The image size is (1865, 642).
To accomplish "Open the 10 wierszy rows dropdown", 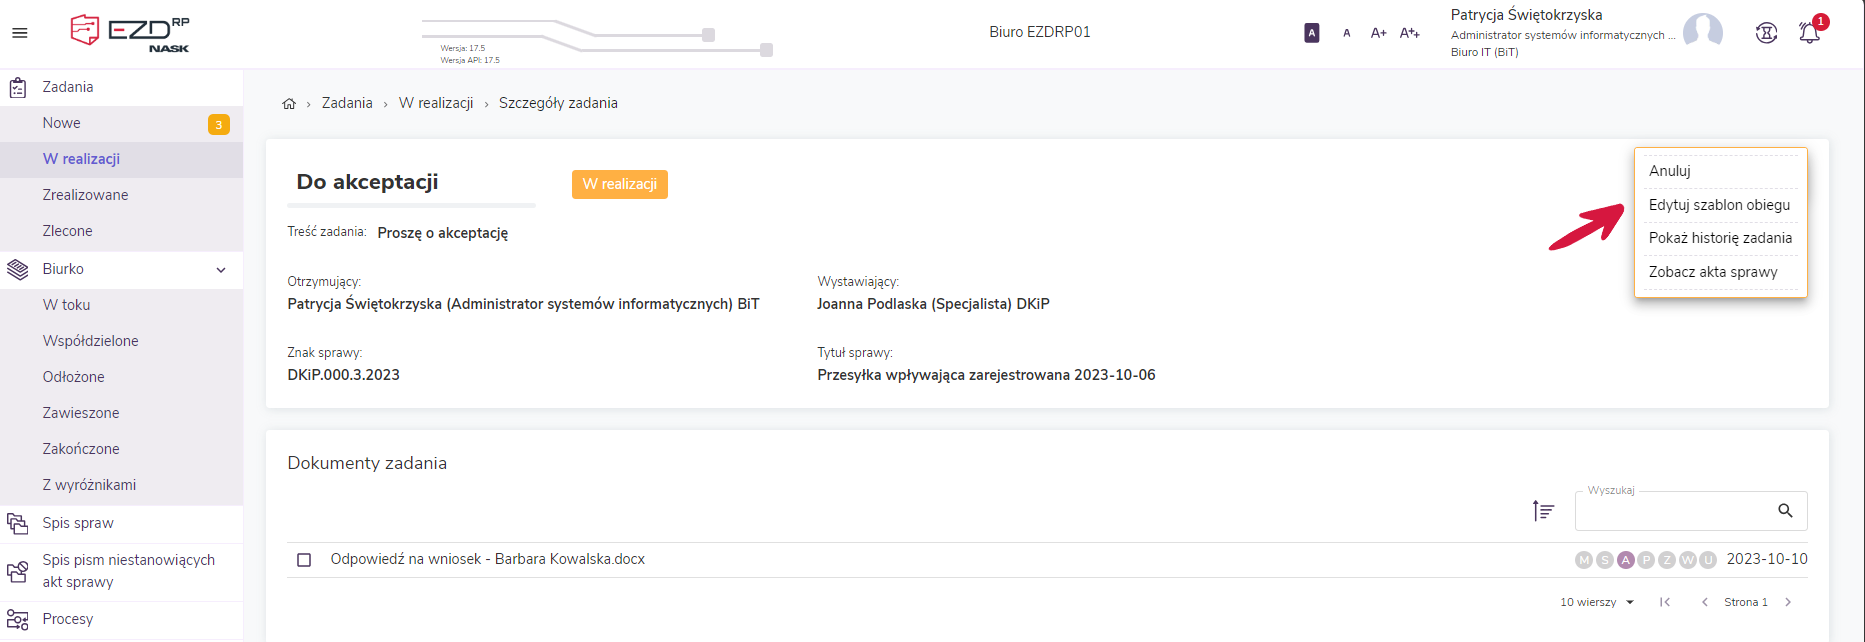I will pyautogui.click(x=1597, y=602).
